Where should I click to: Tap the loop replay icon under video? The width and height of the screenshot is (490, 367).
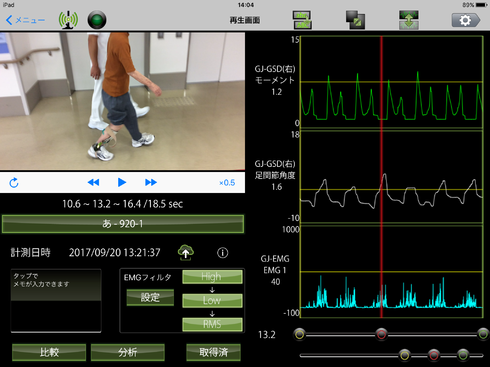(x=14, y=183)
